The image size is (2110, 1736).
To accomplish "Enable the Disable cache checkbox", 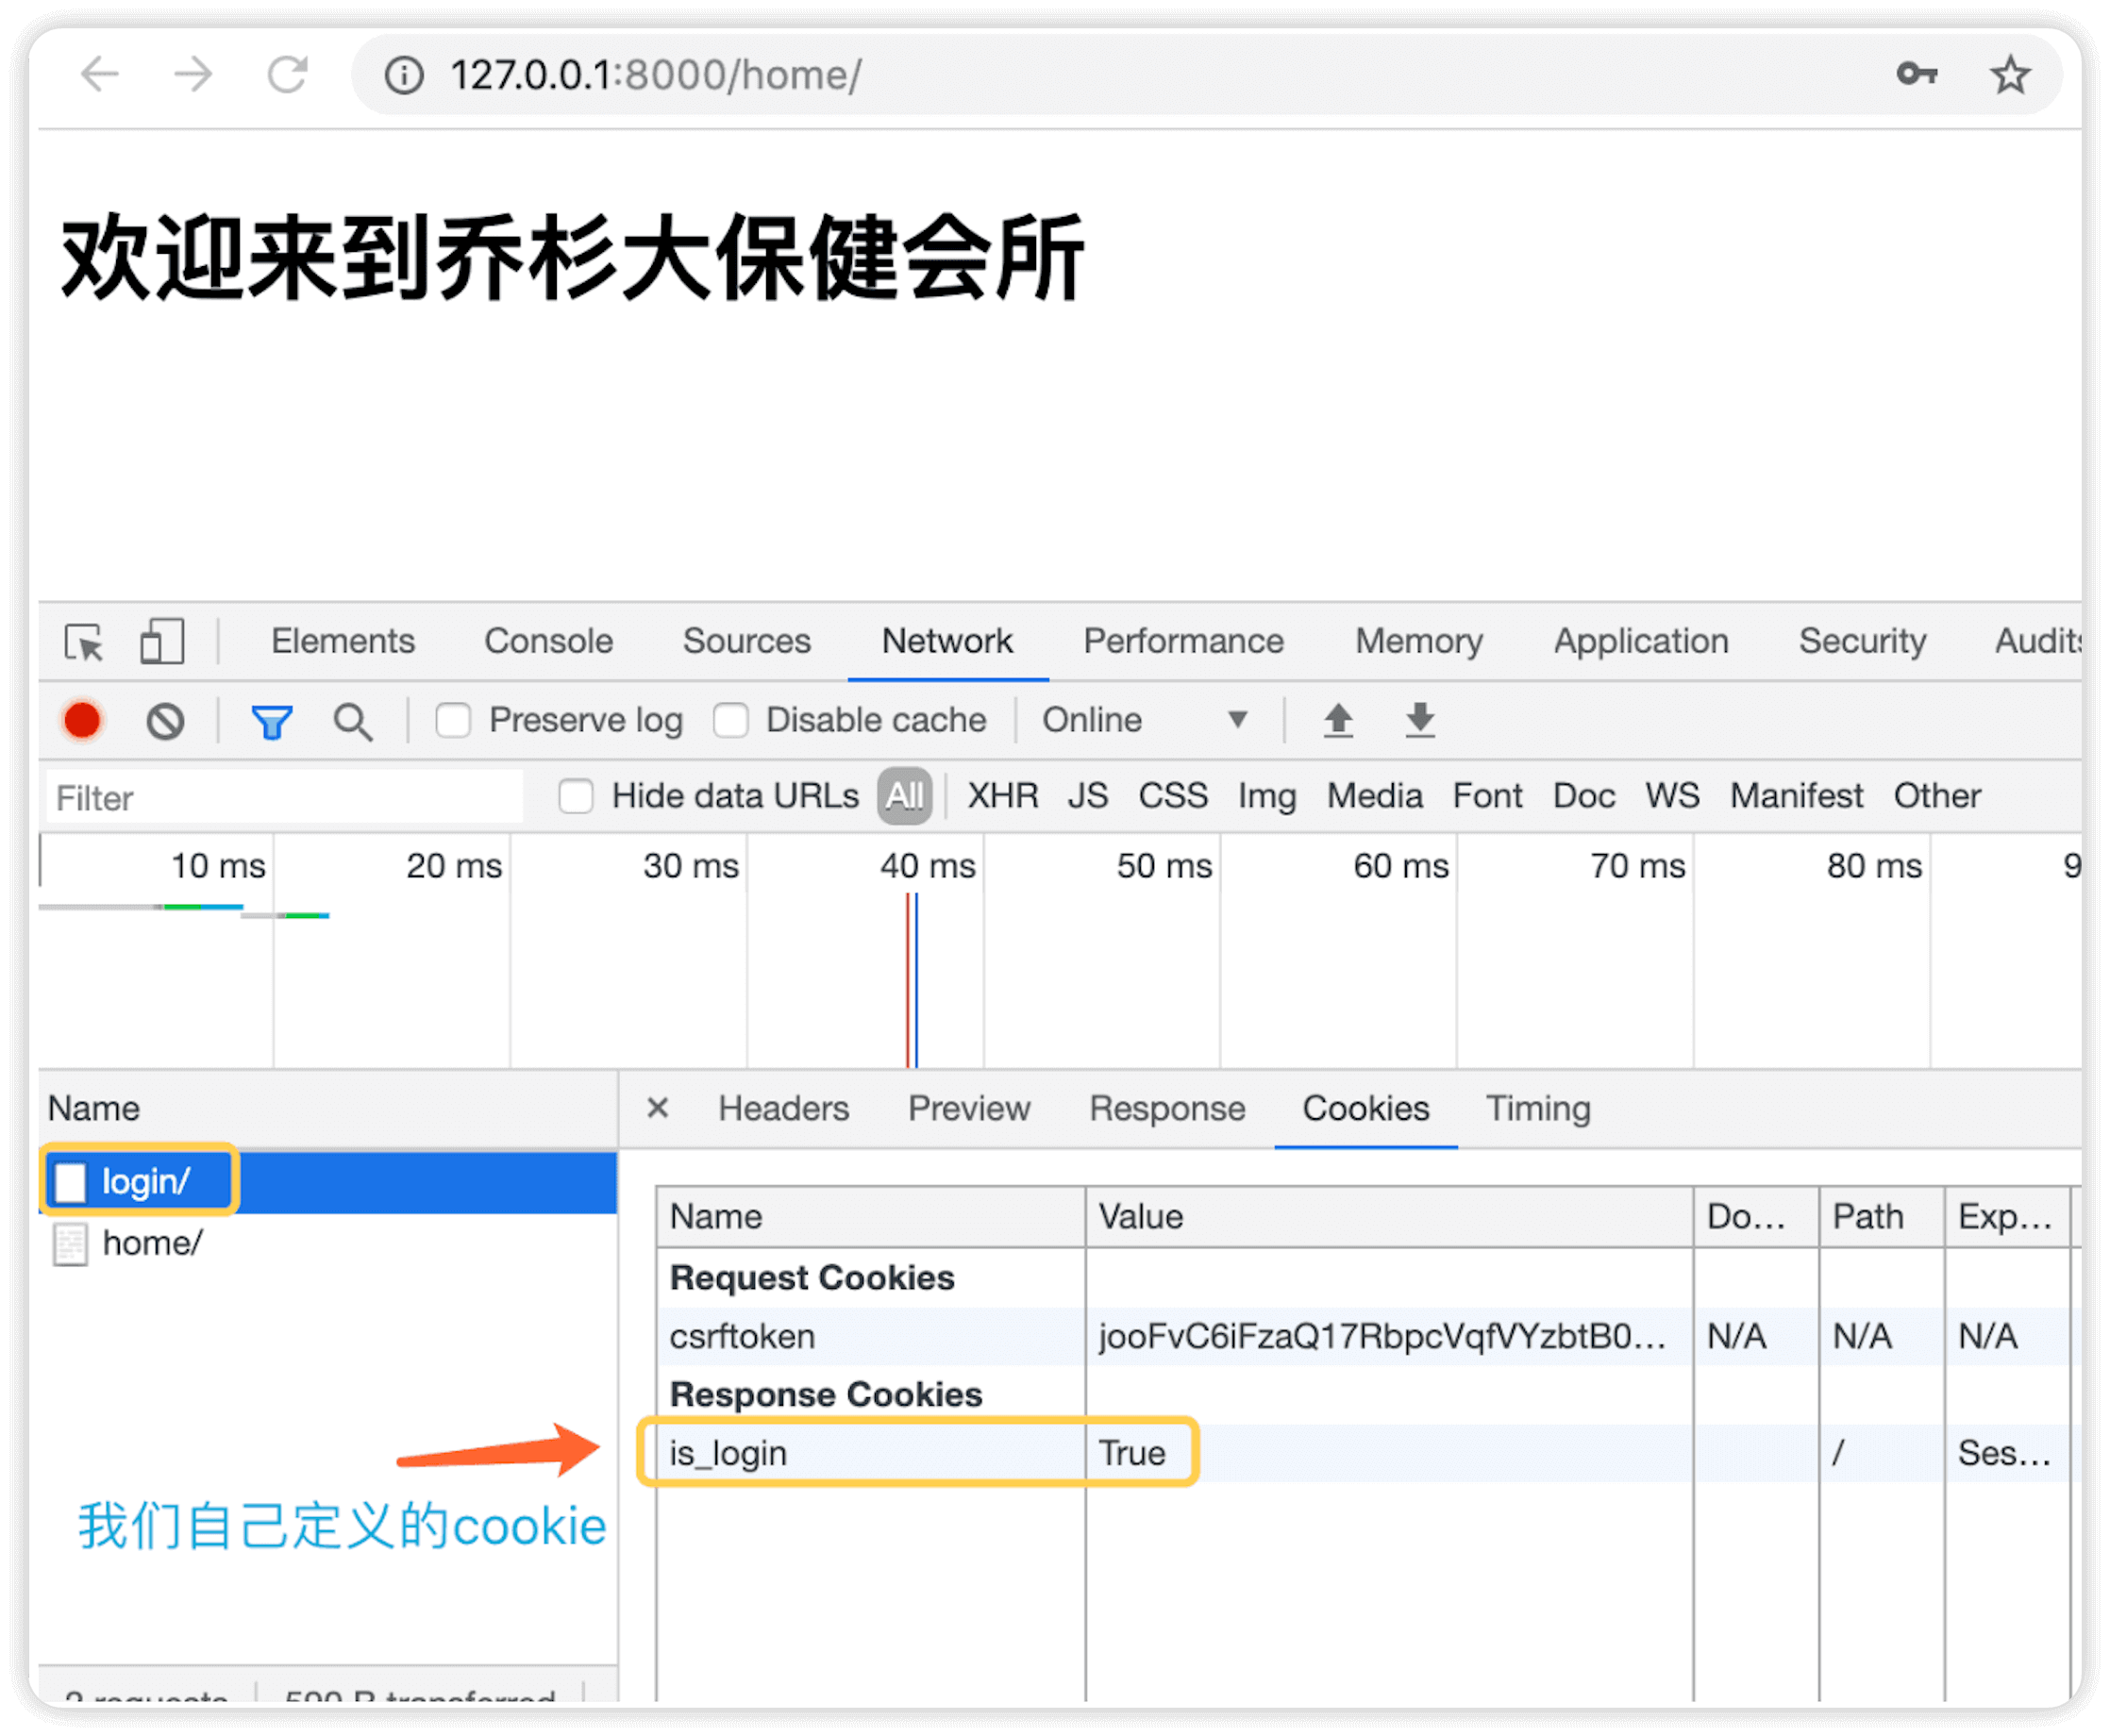I will point(731,720).
